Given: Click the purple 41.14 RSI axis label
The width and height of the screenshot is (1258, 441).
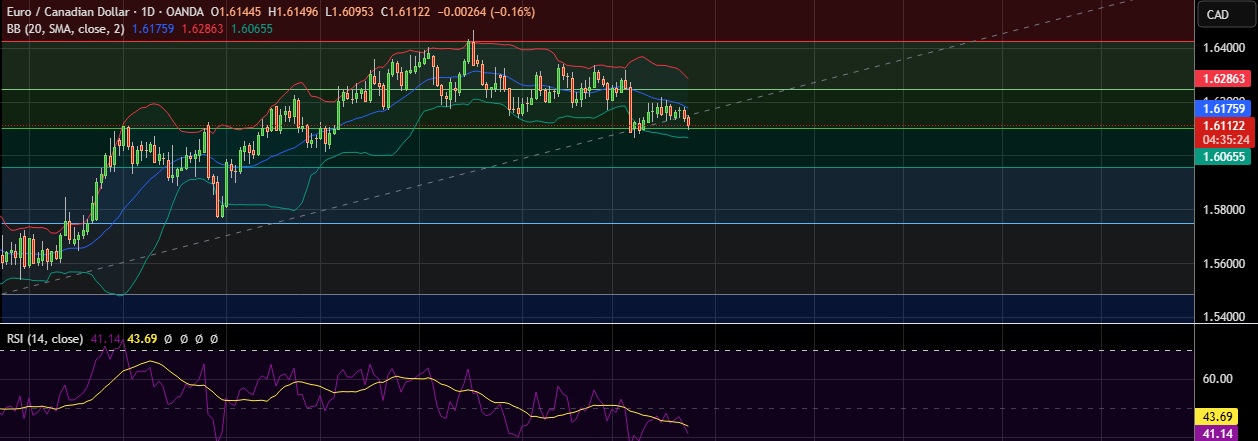Looking at the screenshot, I should pos(1220,434).
